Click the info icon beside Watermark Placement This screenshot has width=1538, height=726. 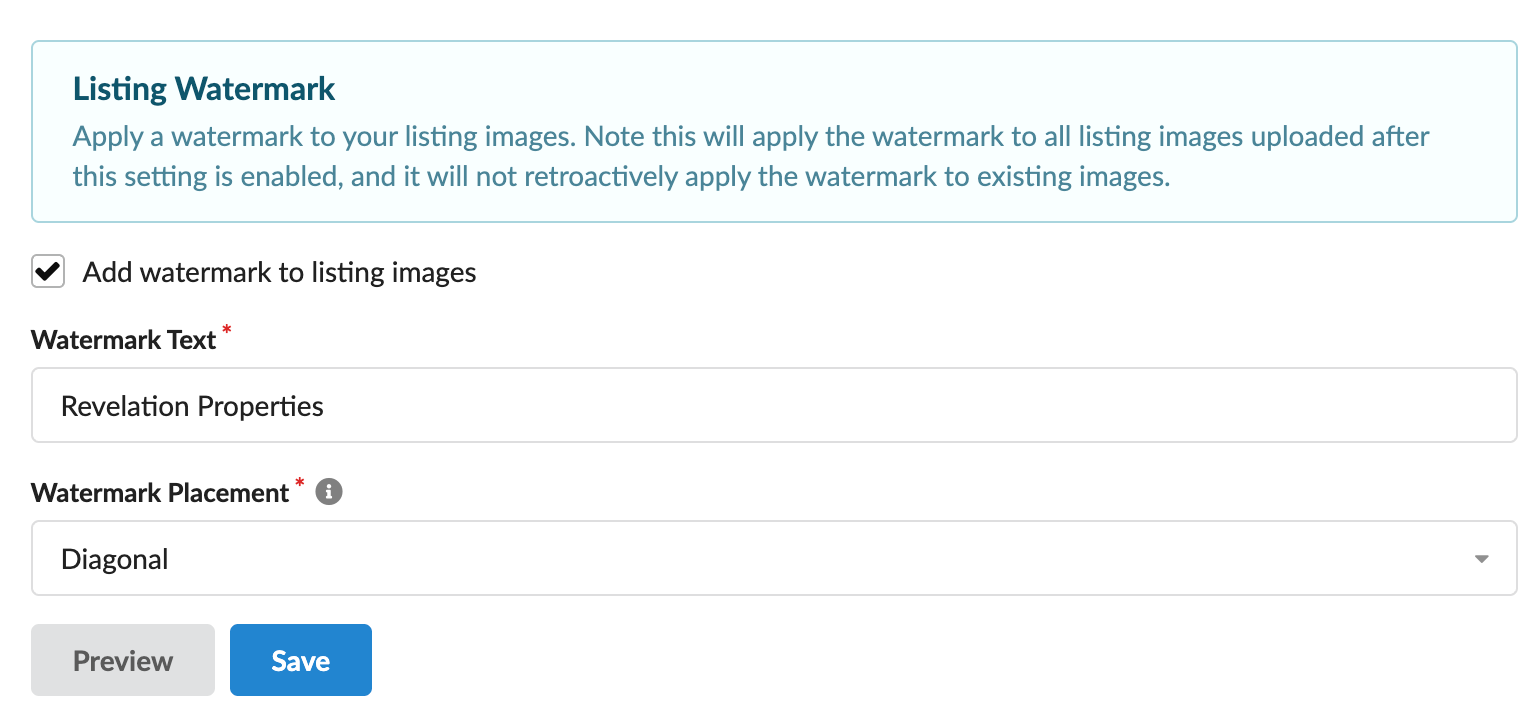click(x=329, y=492)
